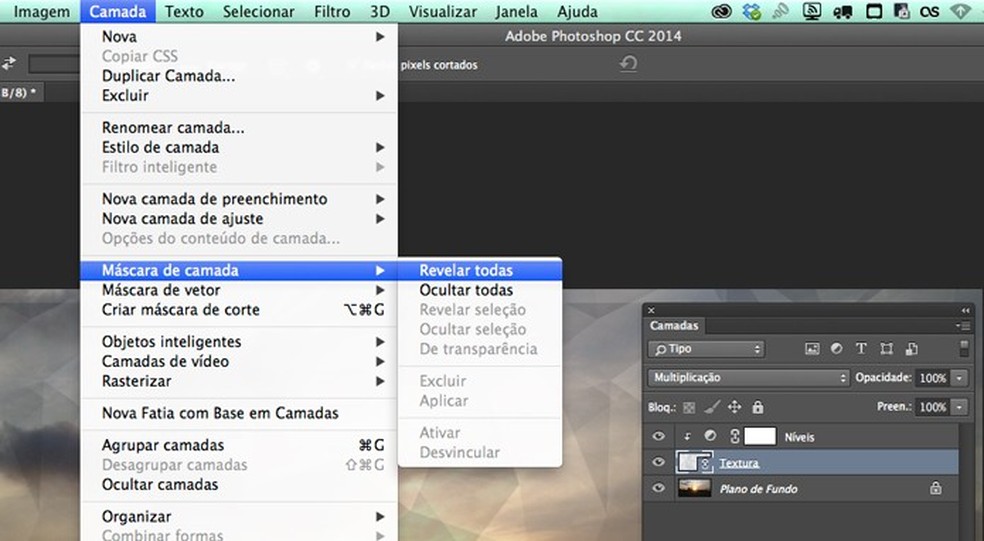
Task: Click the screen sharing monitor icon in menu bar
Action: click(811, 11)
